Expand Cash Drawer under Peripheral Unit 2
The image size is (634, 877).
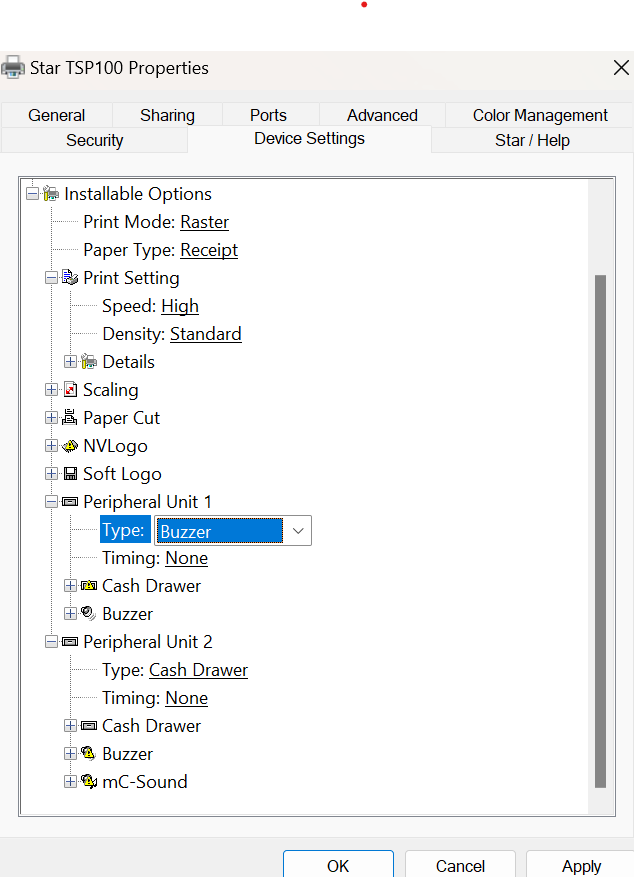70,725
